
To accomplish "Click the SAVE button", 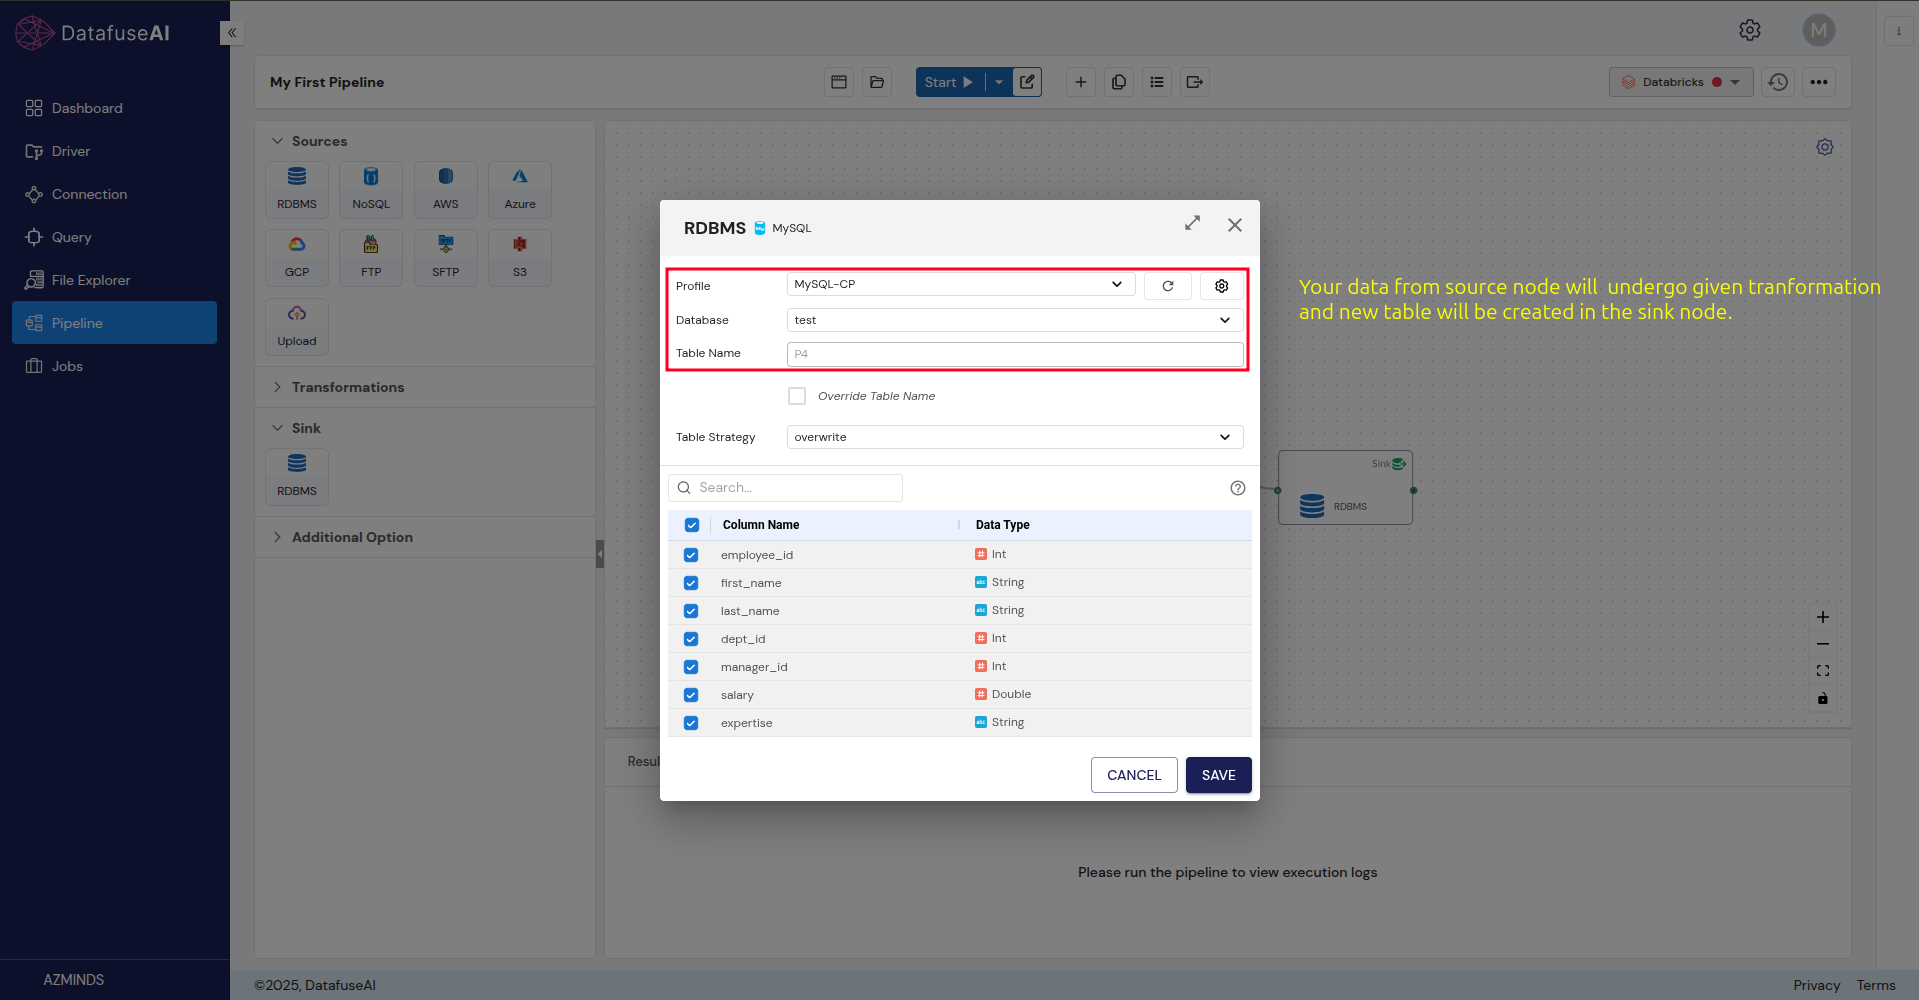I will pos(1218,775).
